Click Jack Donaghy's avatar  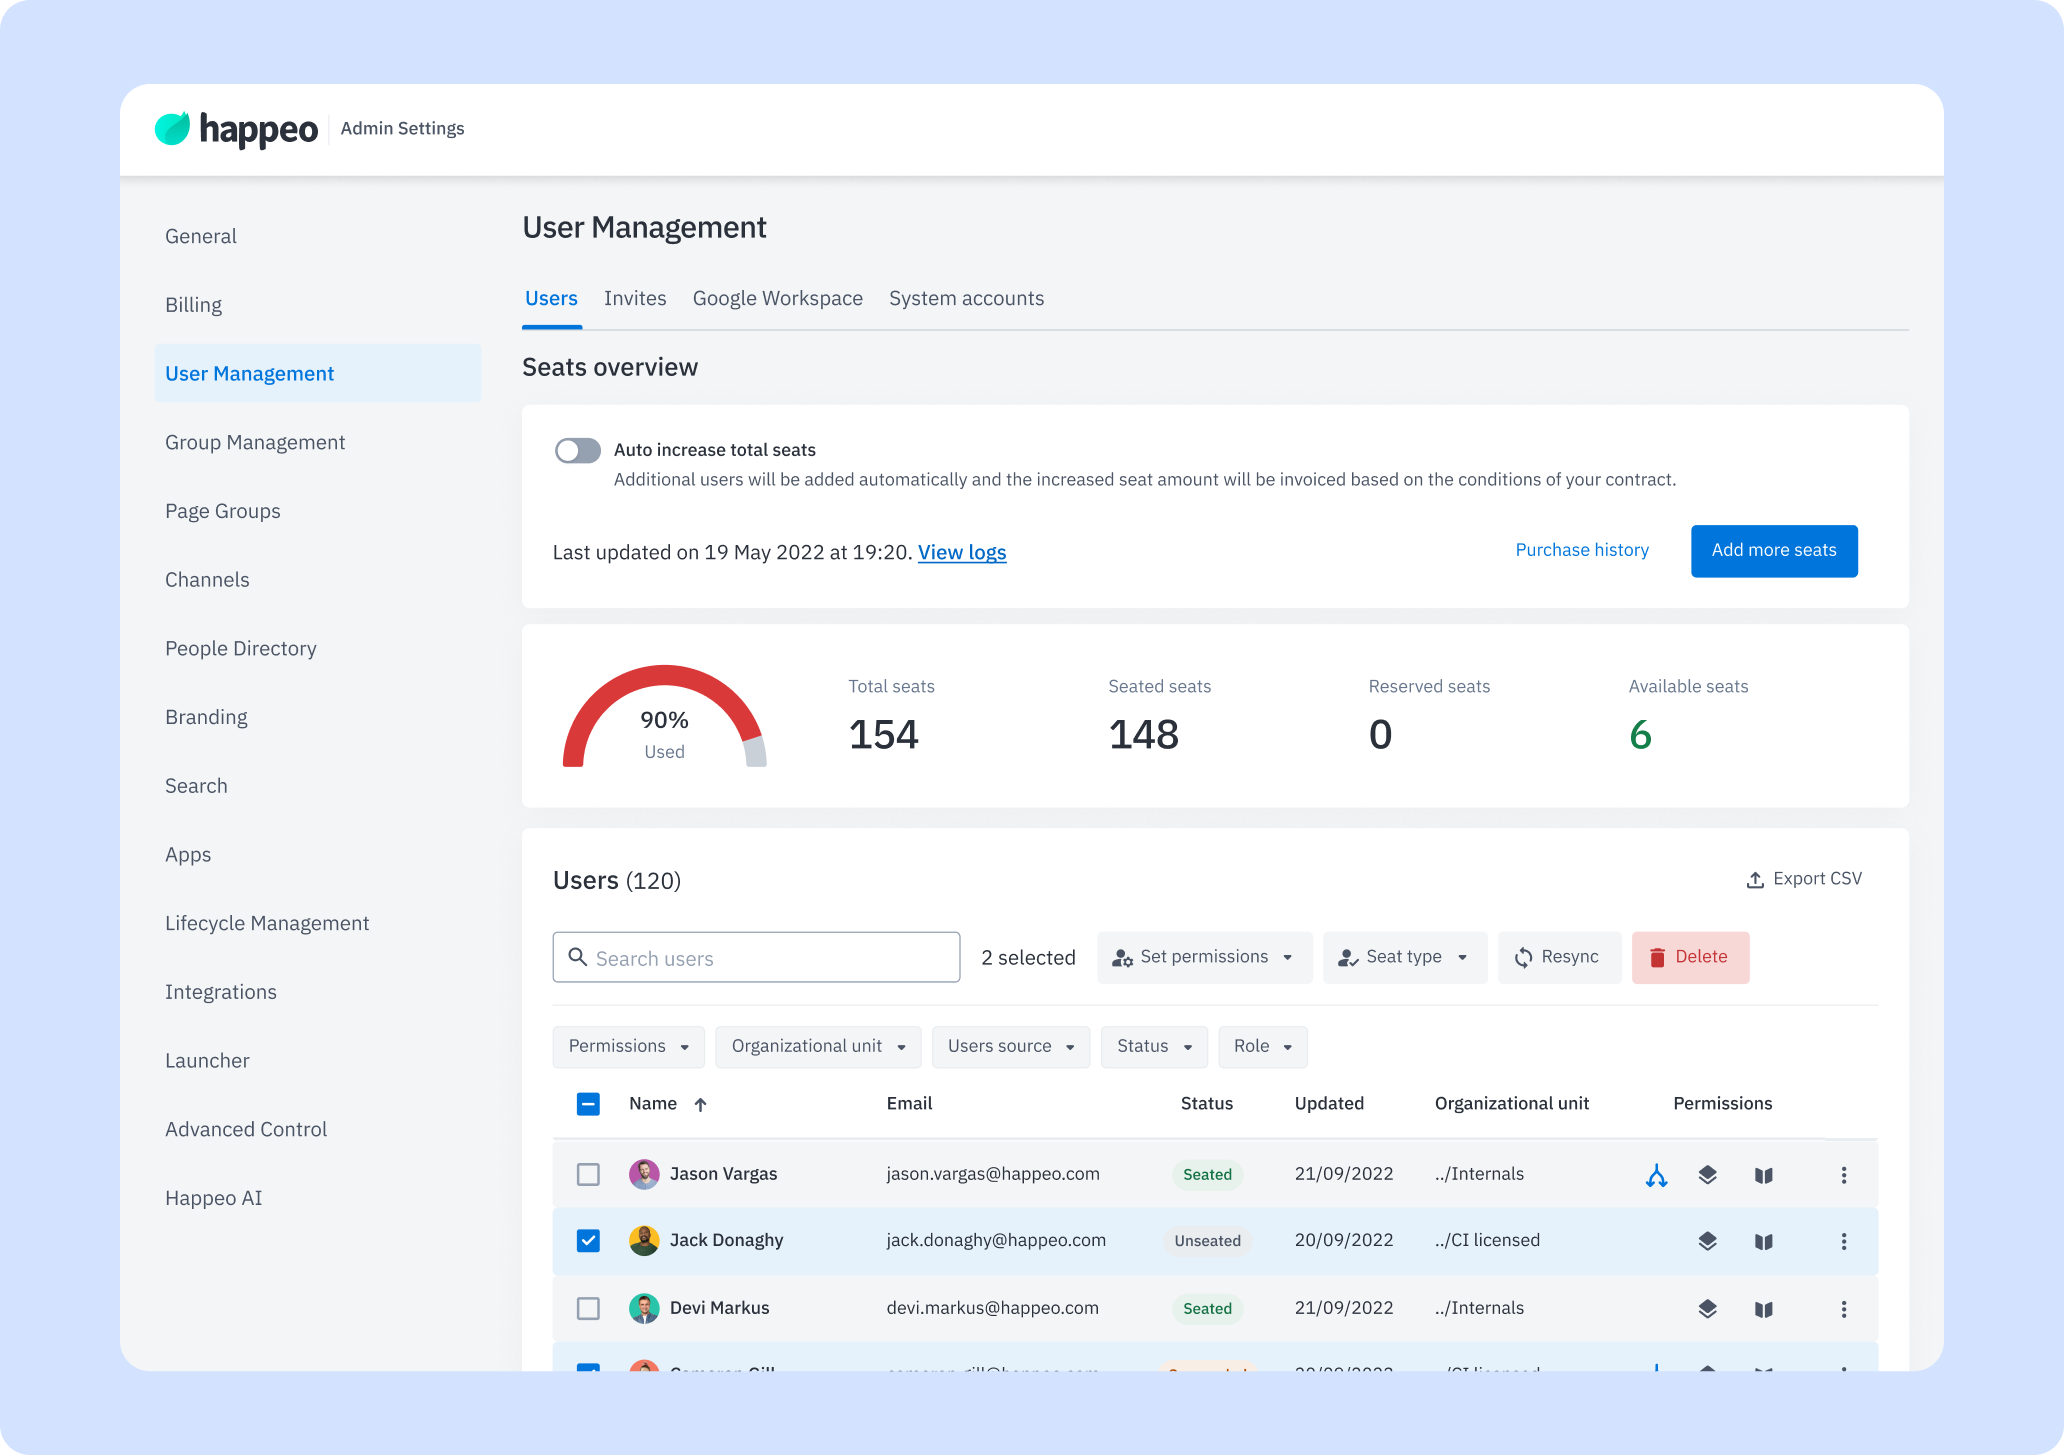(x=643, y=1241)
